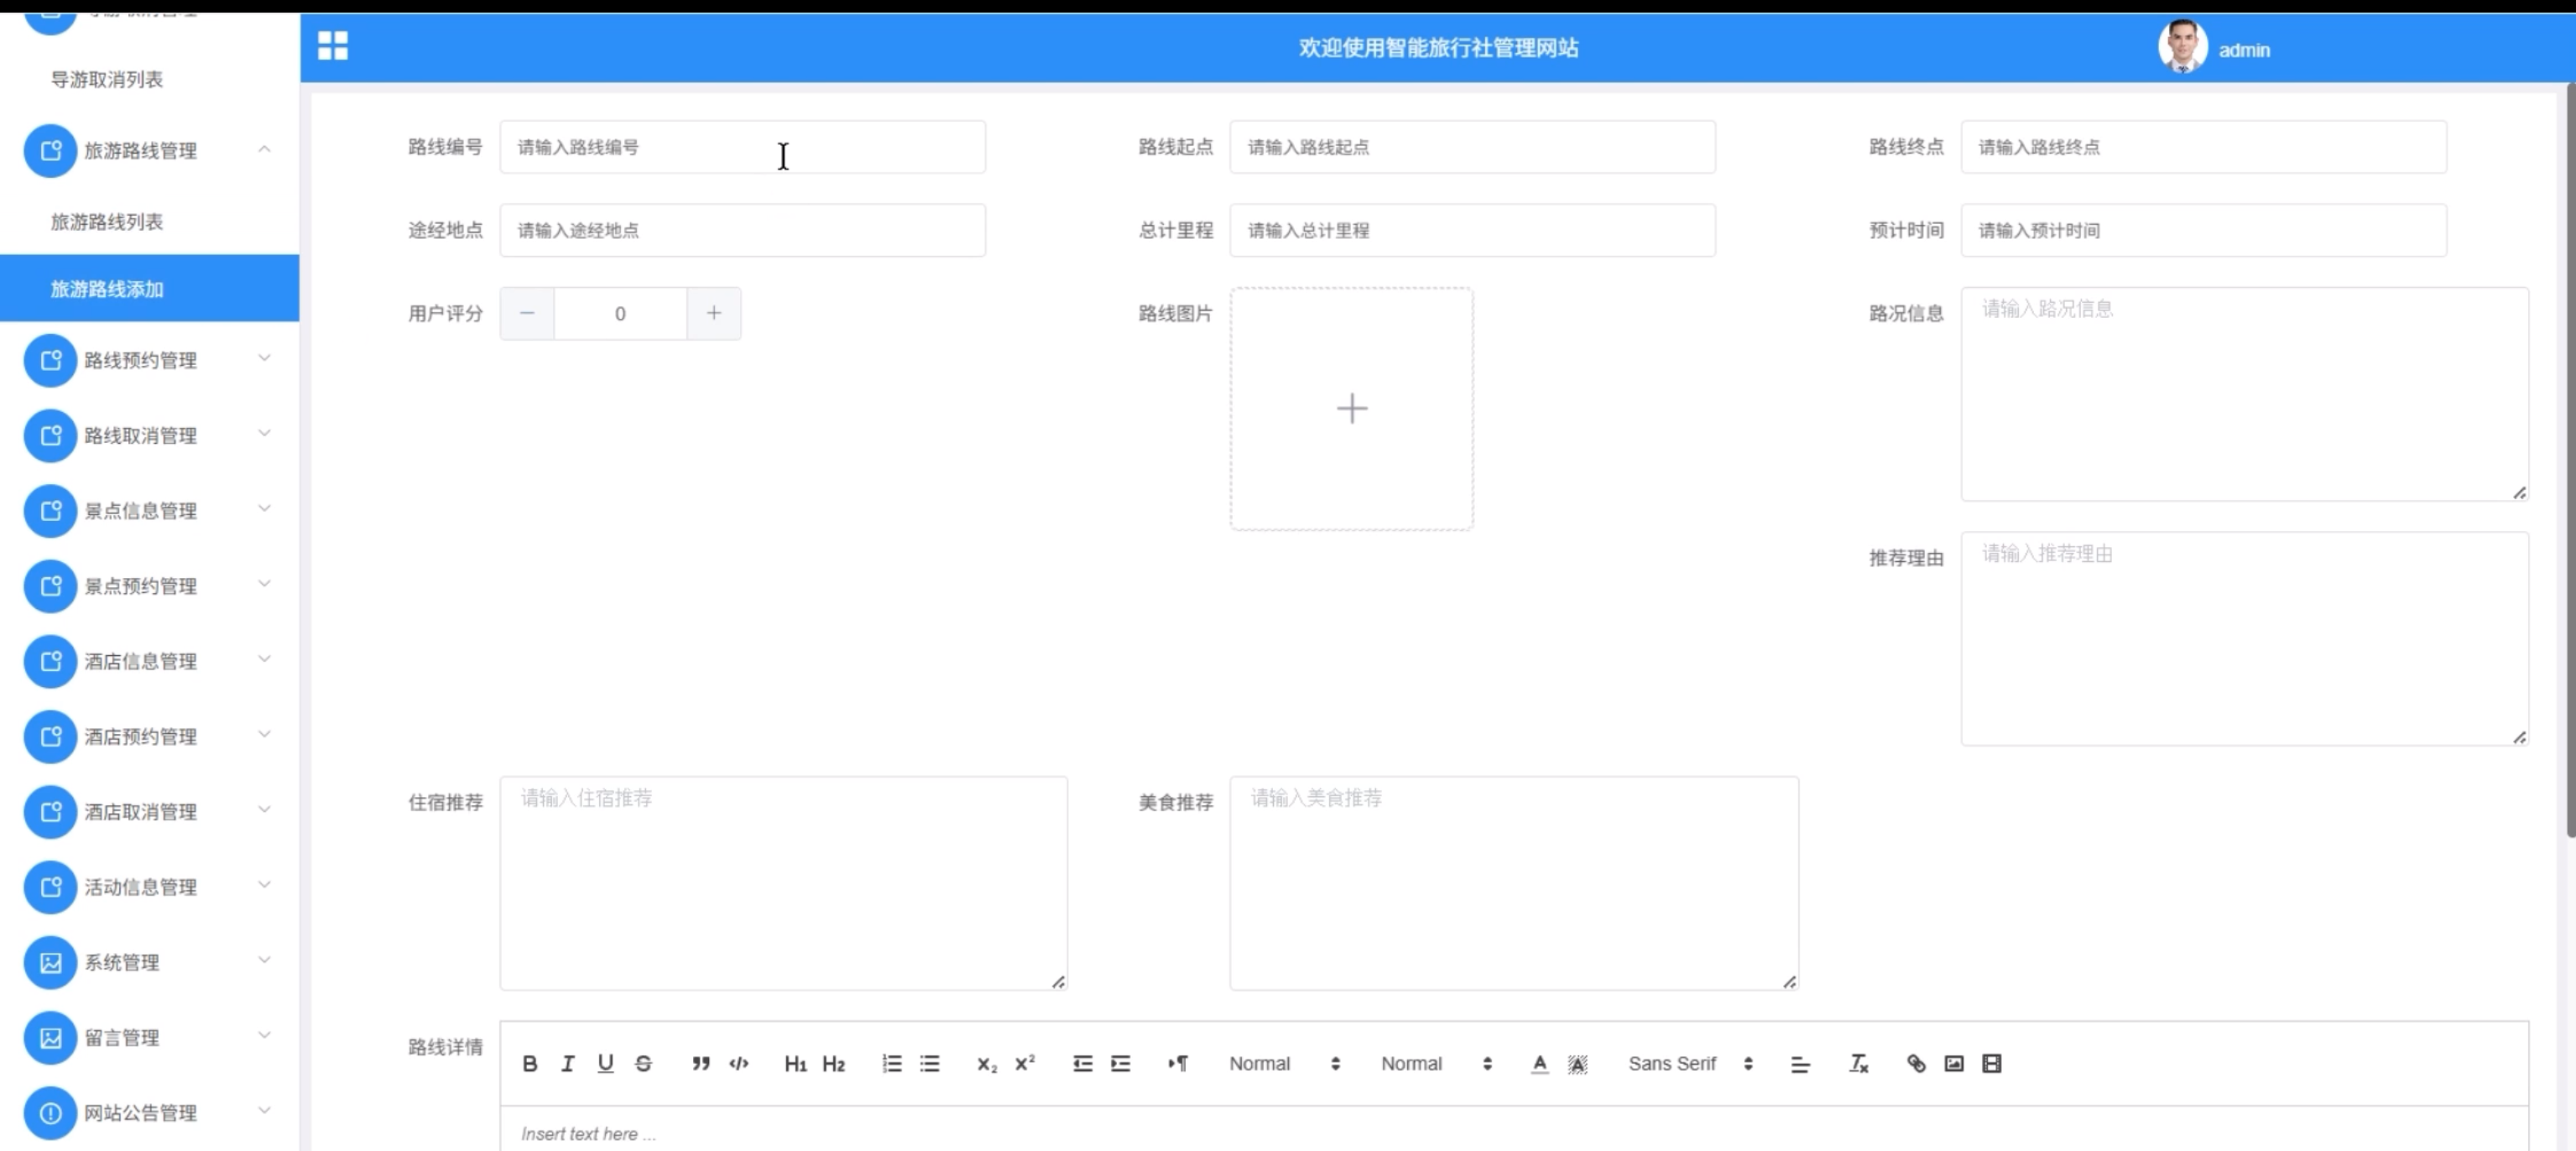Viewport: 2576px width, 1151px height.
Task: Apply italic formatting in editor toolbar
Action: [x=567, y=1063]
